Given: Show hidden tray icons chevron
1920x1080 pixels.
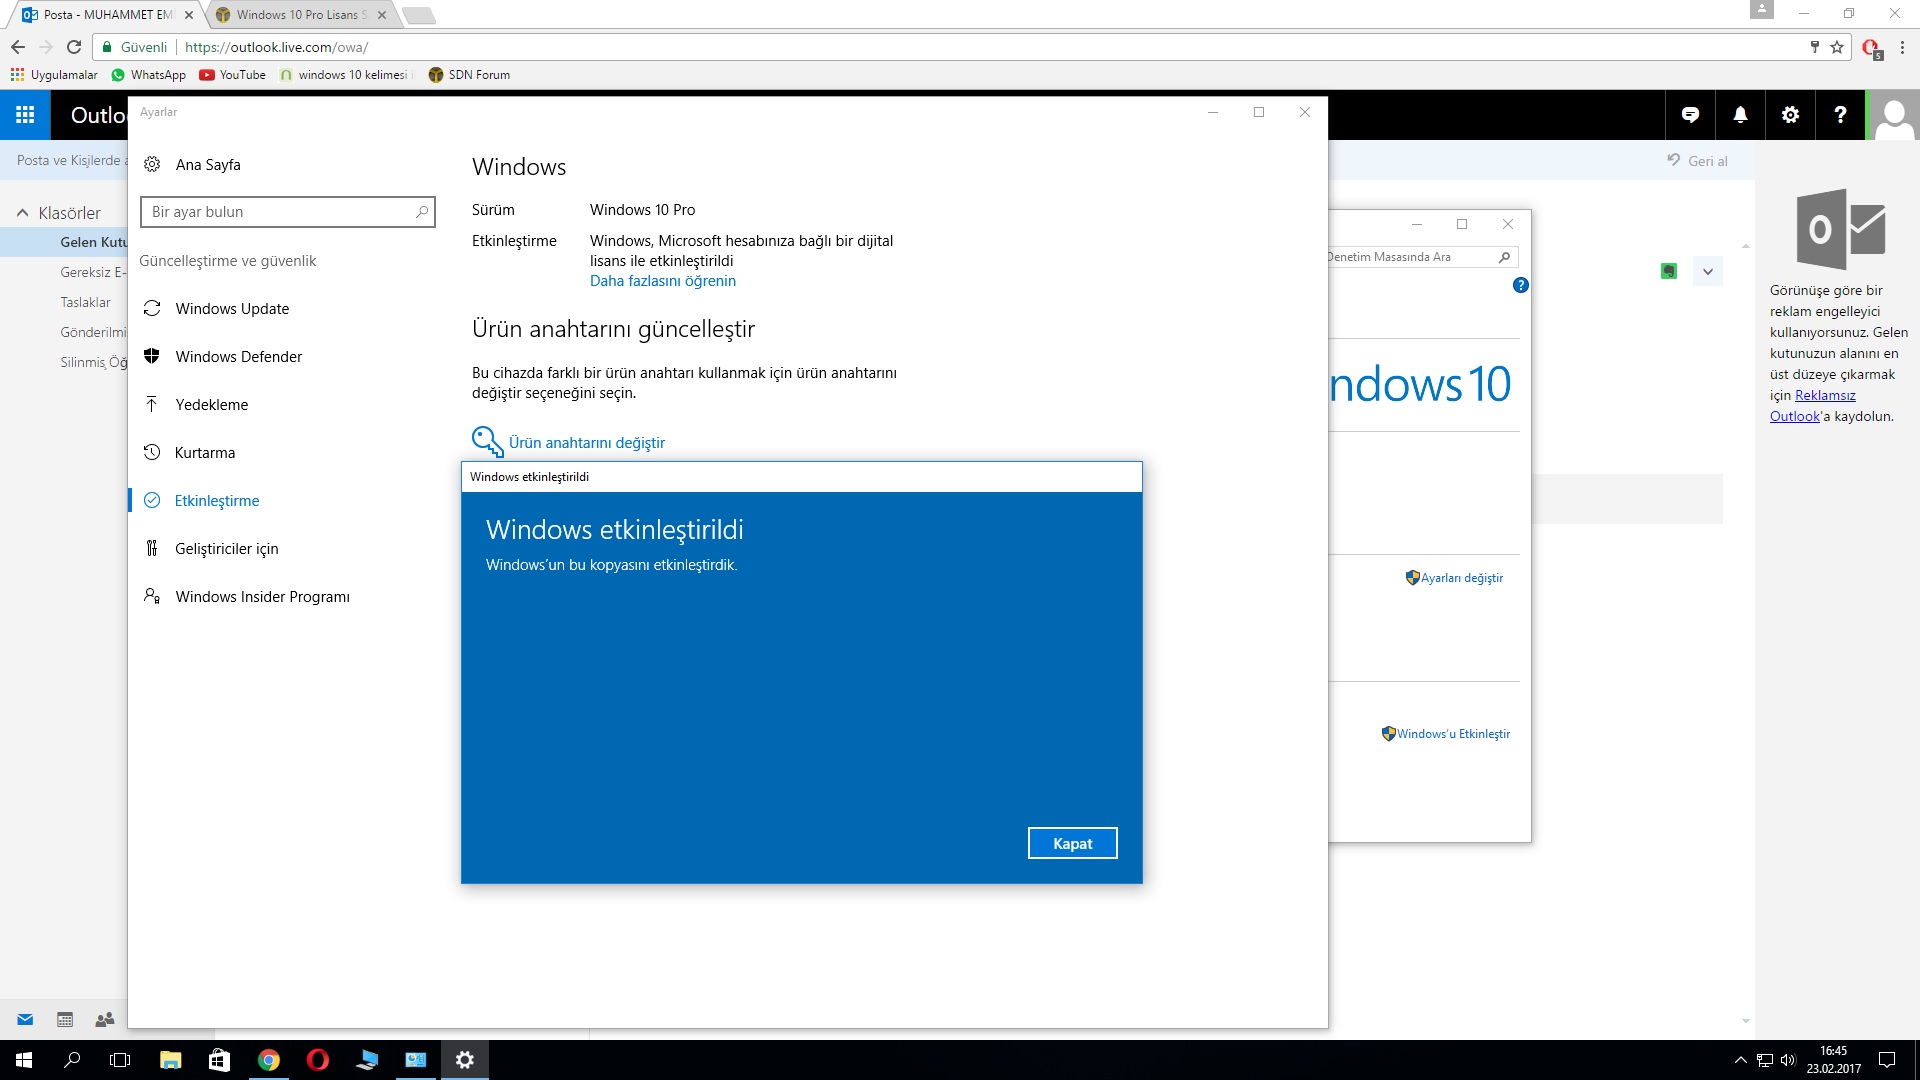Looking at the screenshot, I should pos(1740,1060).
